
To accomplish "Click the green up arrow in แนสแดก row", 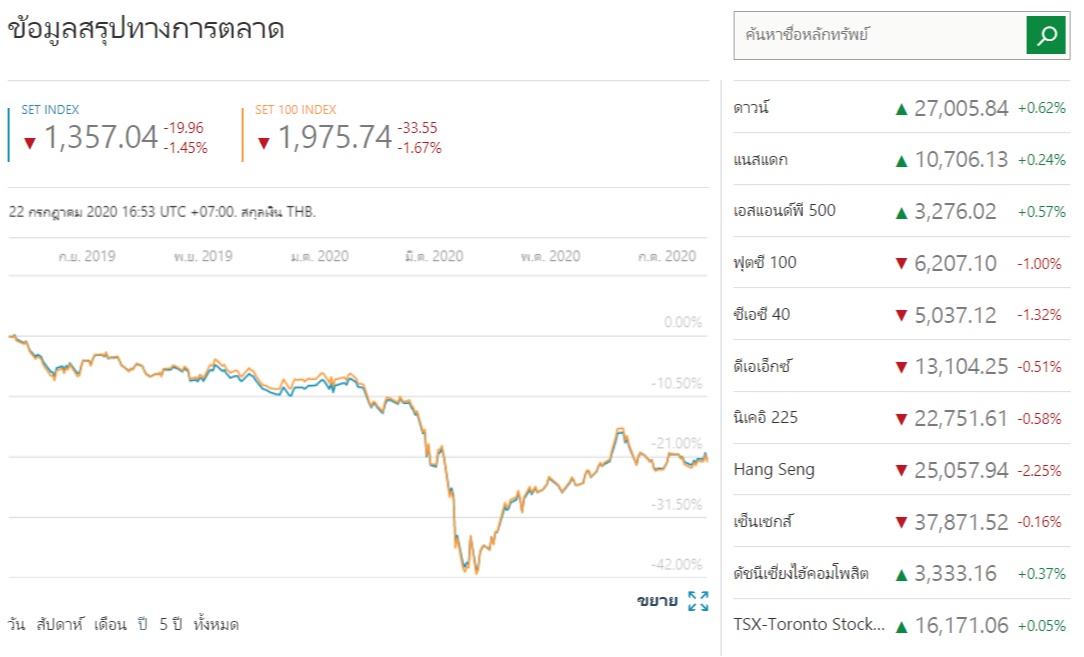I will (901, 160).
